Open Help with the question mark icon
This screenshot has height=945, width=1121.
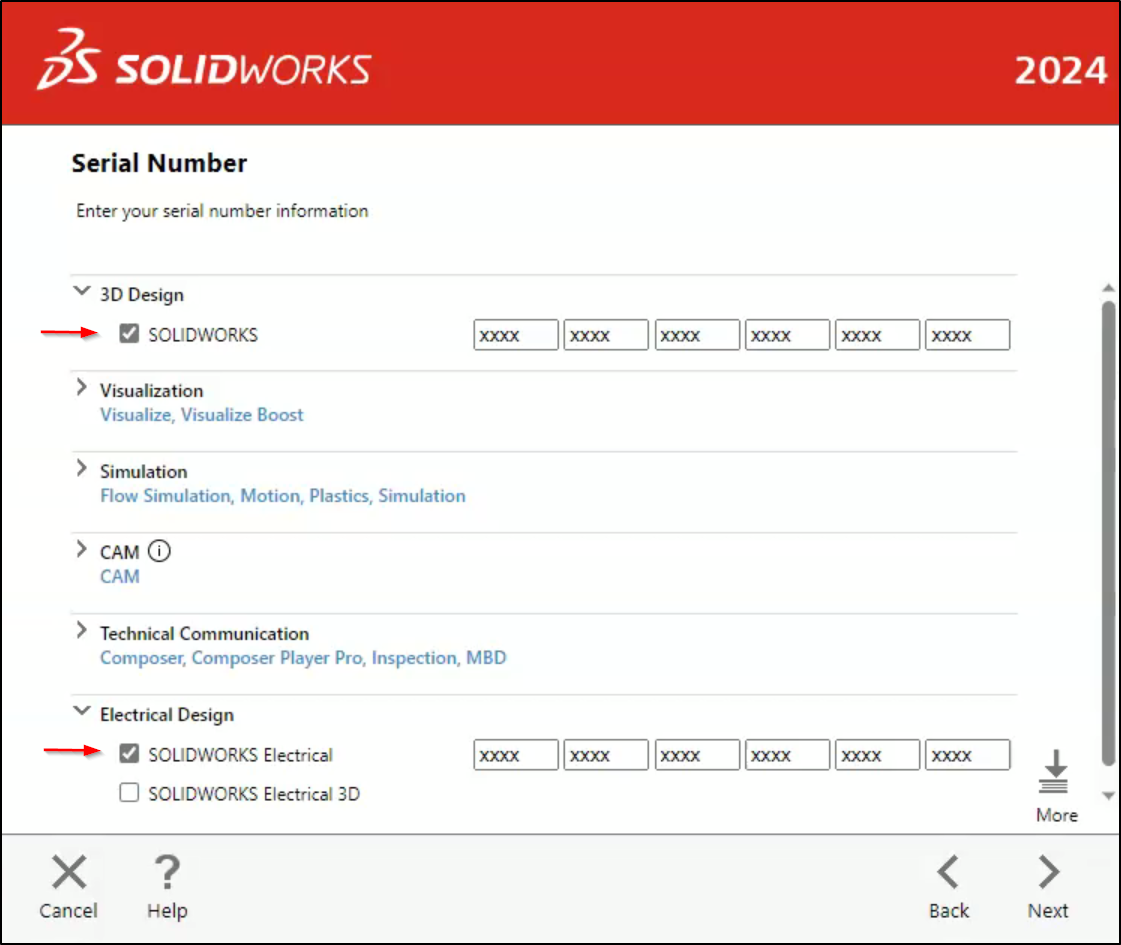tap(167, 872)
